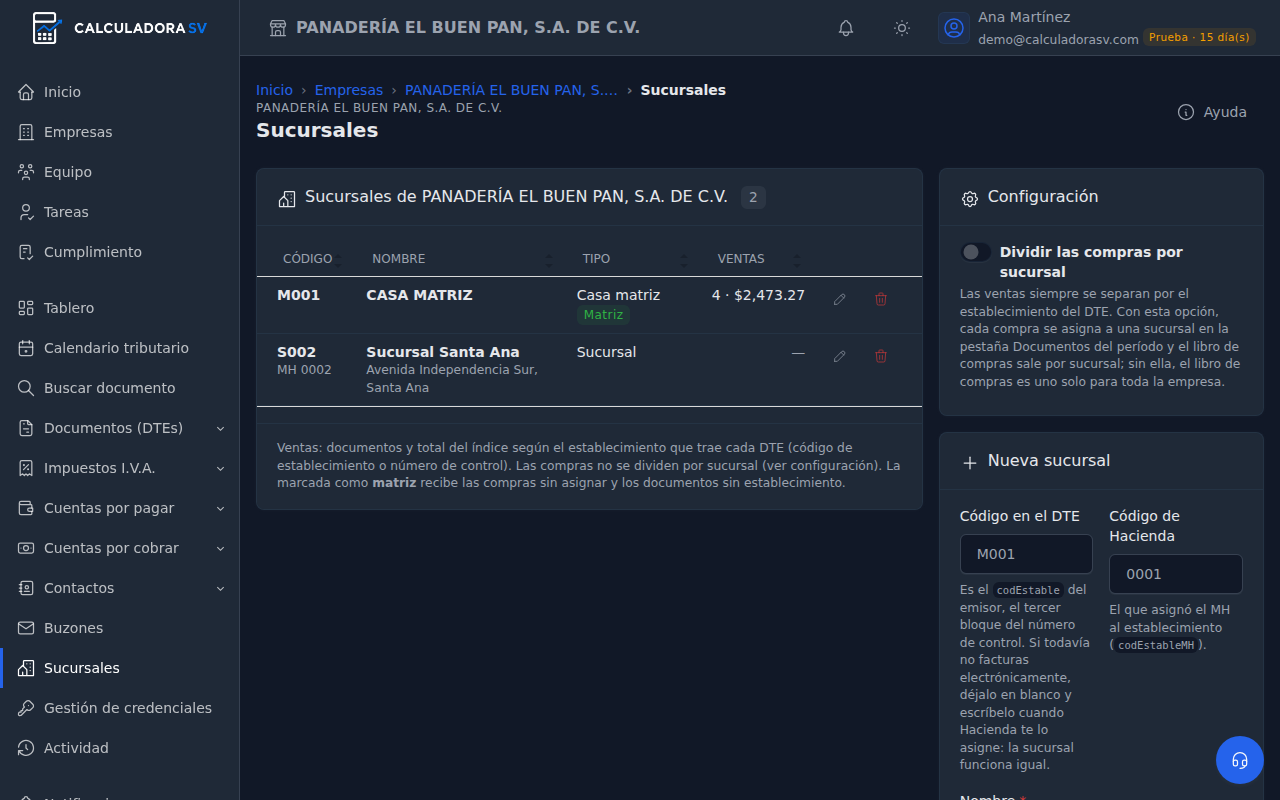Click the Gestión de credenciales key icon

(26, 708)
